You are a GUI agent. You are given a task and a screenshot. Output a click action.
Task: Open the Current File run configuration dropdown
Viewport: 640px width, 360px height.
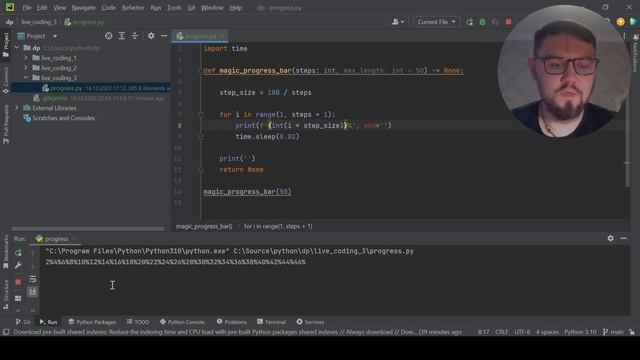pos(436,22)
